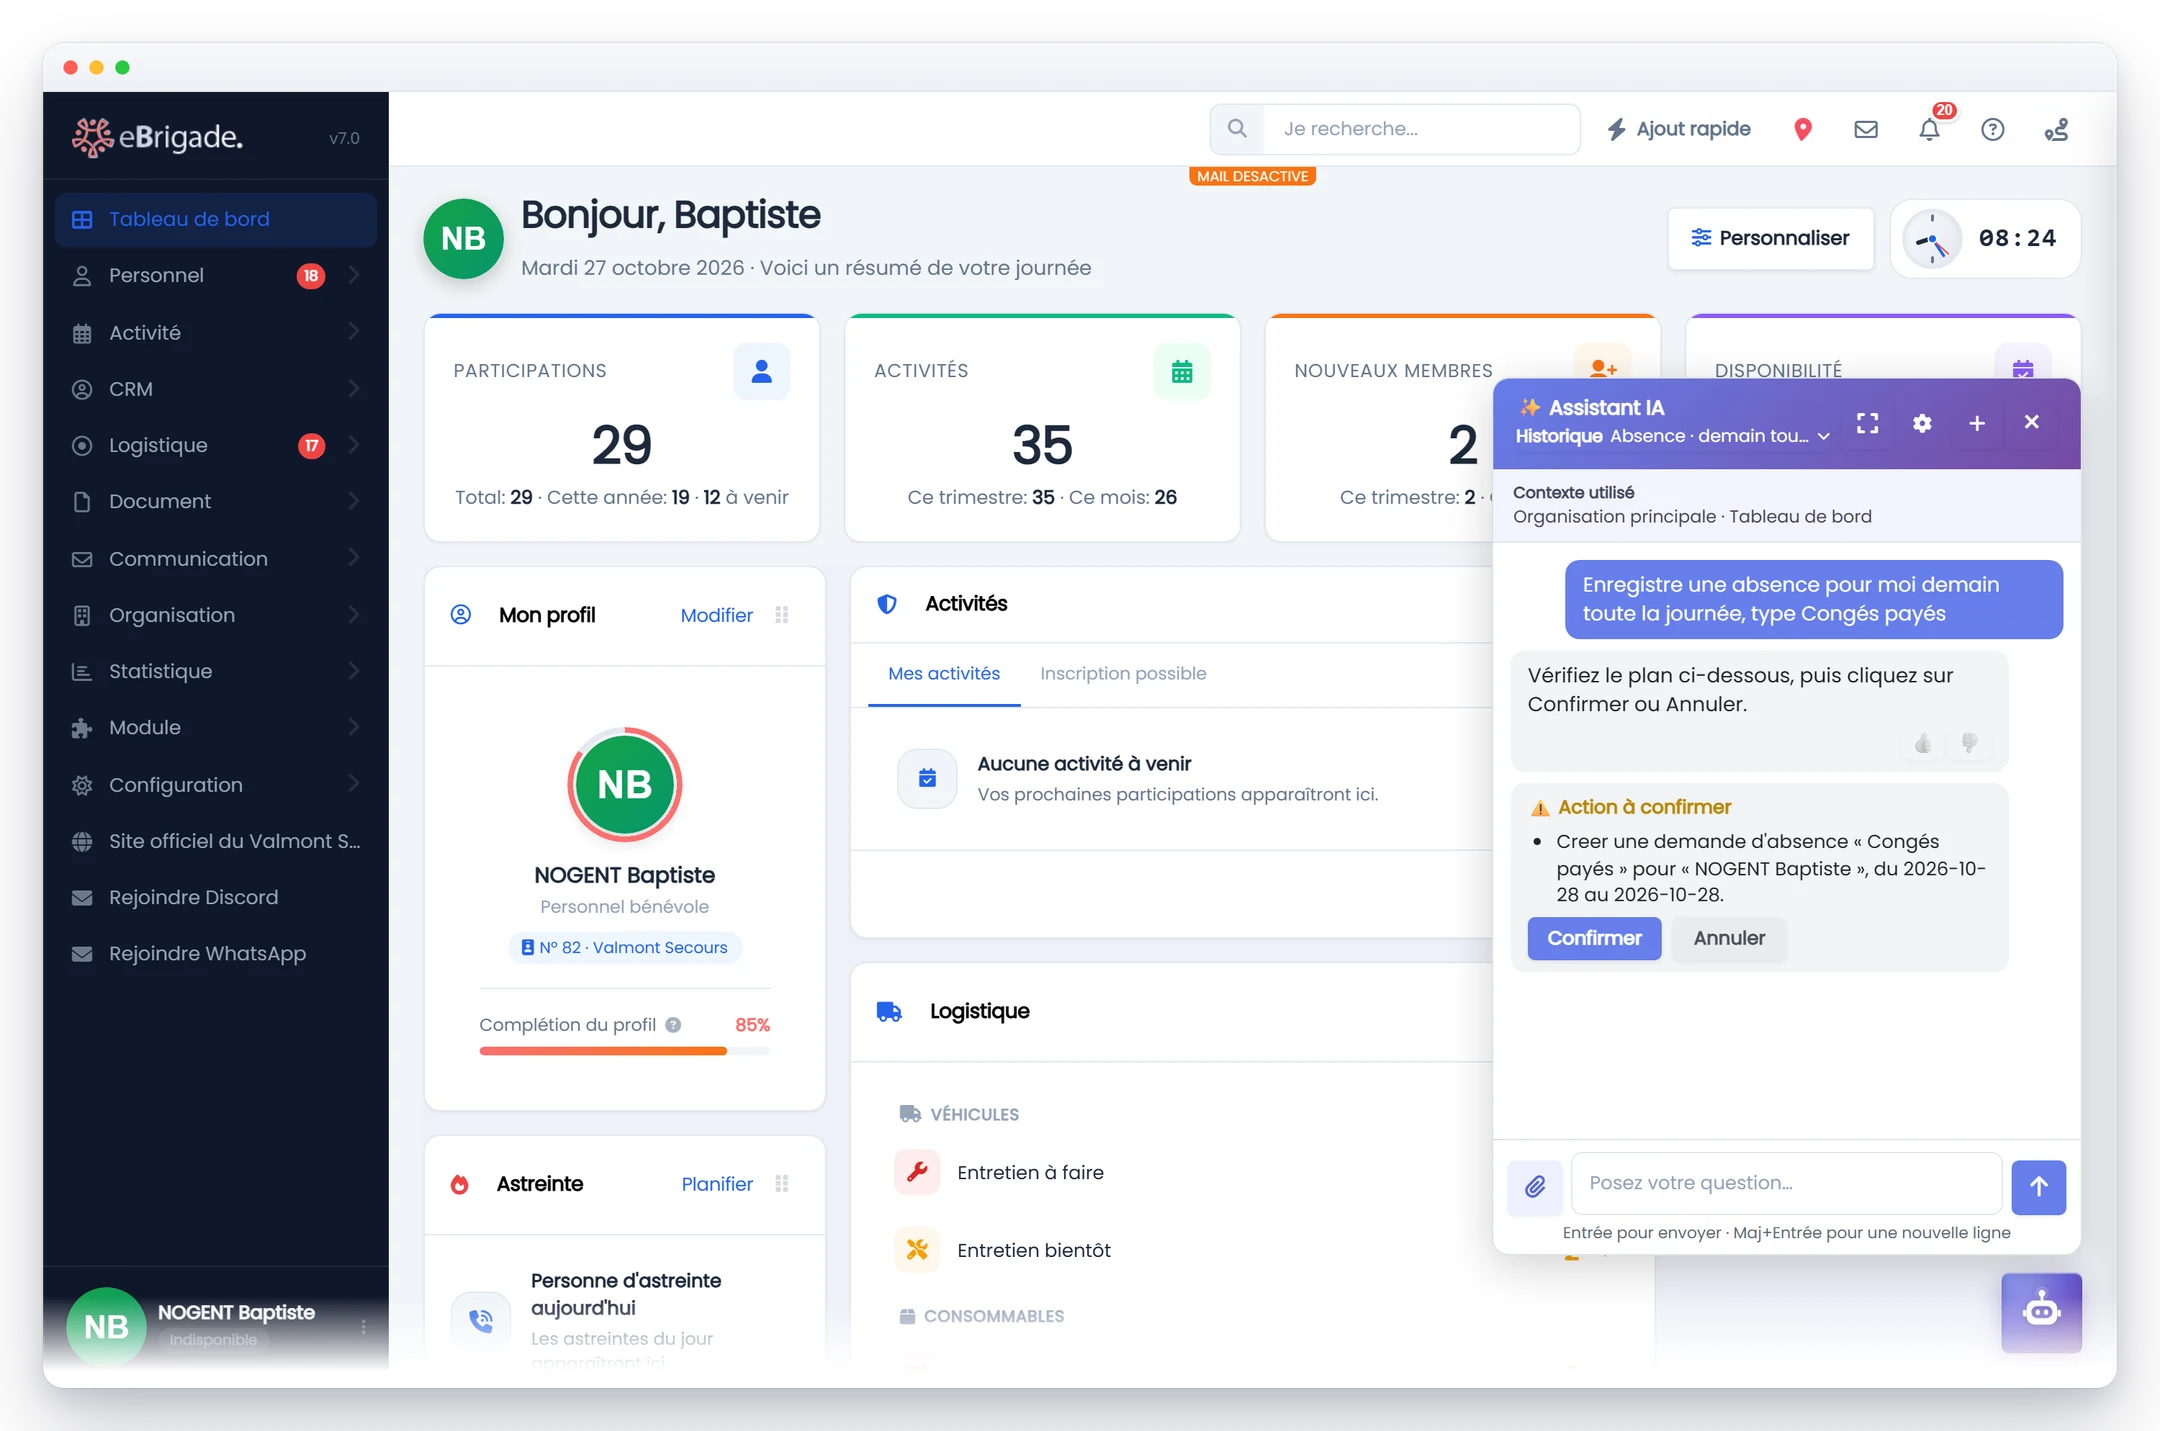Image resolution: width=2160 pixels, height=1431 pixels.
Task: Click the robot assistant floating button
Action: 2041,1312
